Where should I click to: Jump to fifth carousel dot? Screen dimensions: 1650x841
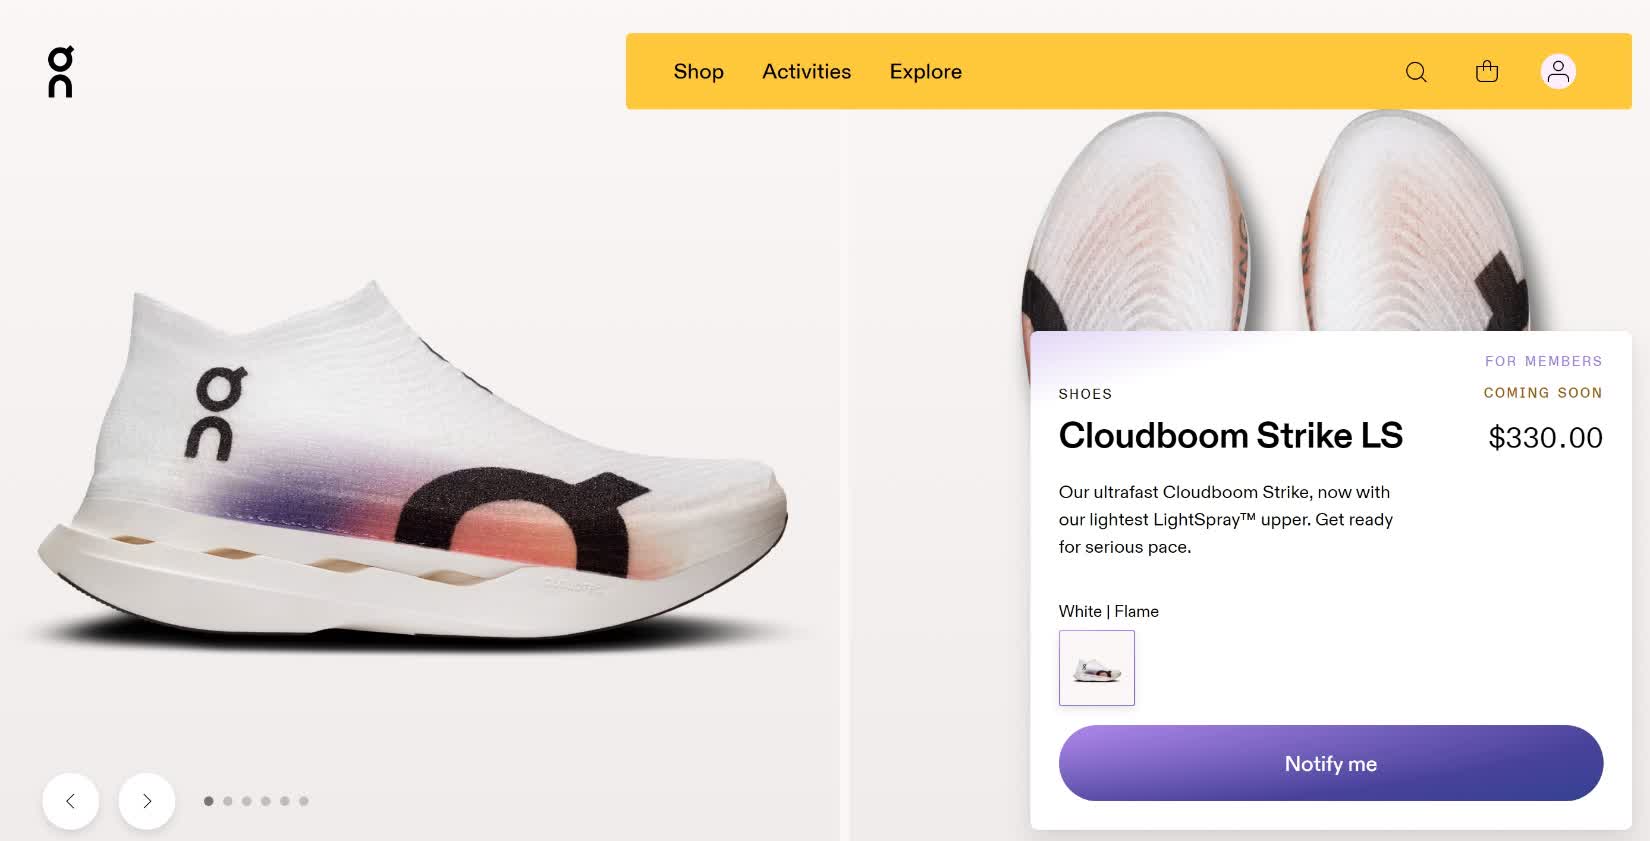[285, 801]
